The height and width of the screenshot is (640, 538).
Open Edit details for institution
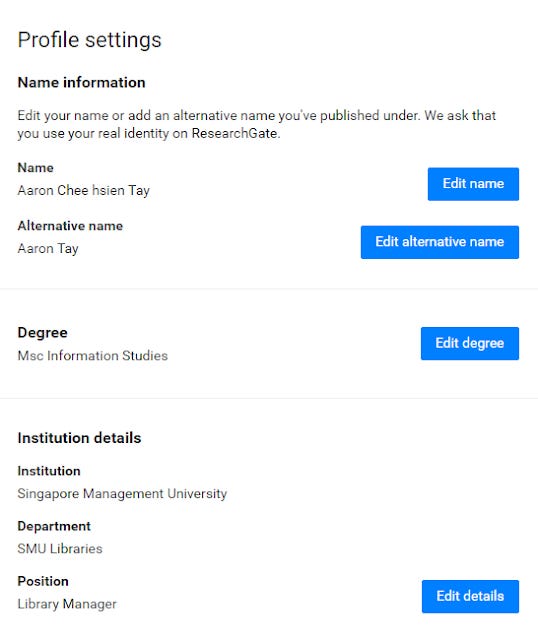coord(470,596)
